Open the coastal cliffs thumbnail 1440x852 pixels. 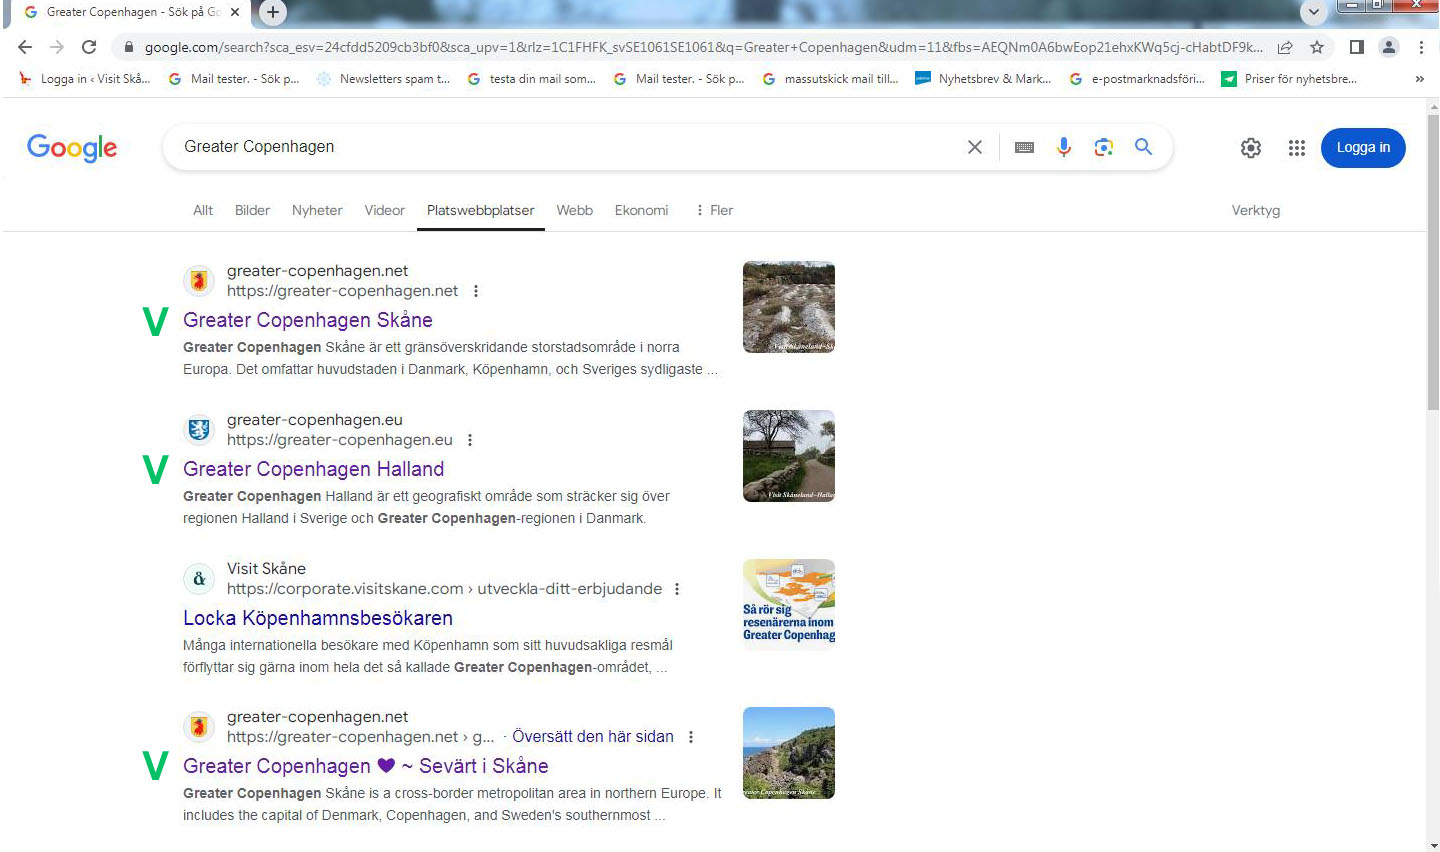[789, 753]
